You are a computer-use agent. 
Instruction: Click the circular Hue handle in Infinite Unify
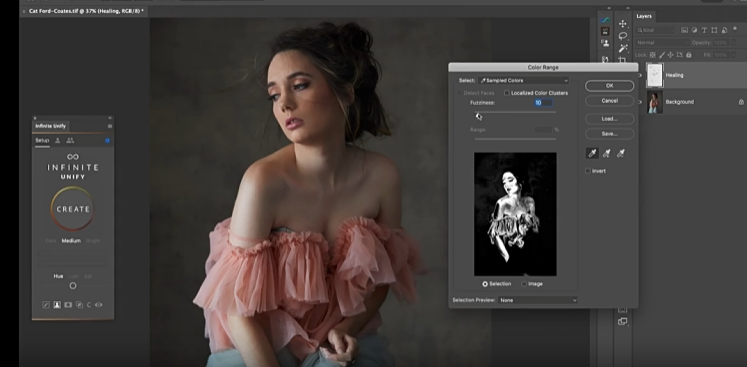pyautogui.click(x=73, y=286)
